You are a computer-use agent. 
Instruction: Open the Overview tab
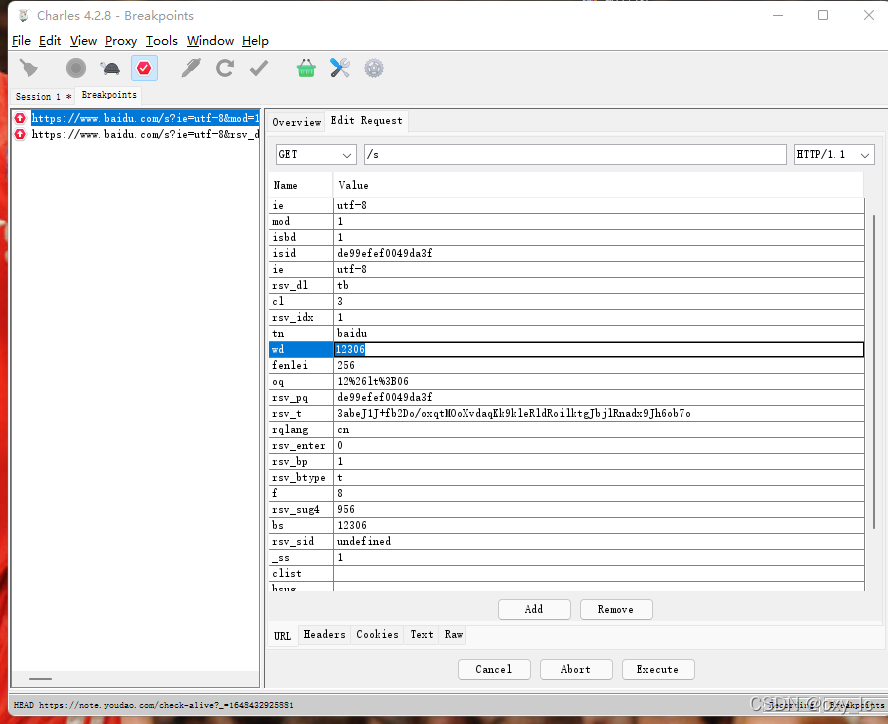[296, 122]
